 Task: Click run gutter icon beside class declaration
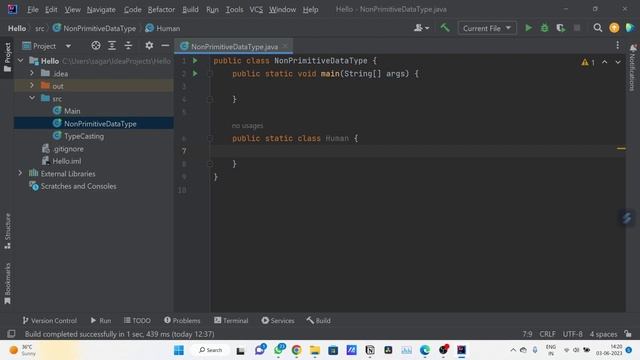click(x=195, y=61)
